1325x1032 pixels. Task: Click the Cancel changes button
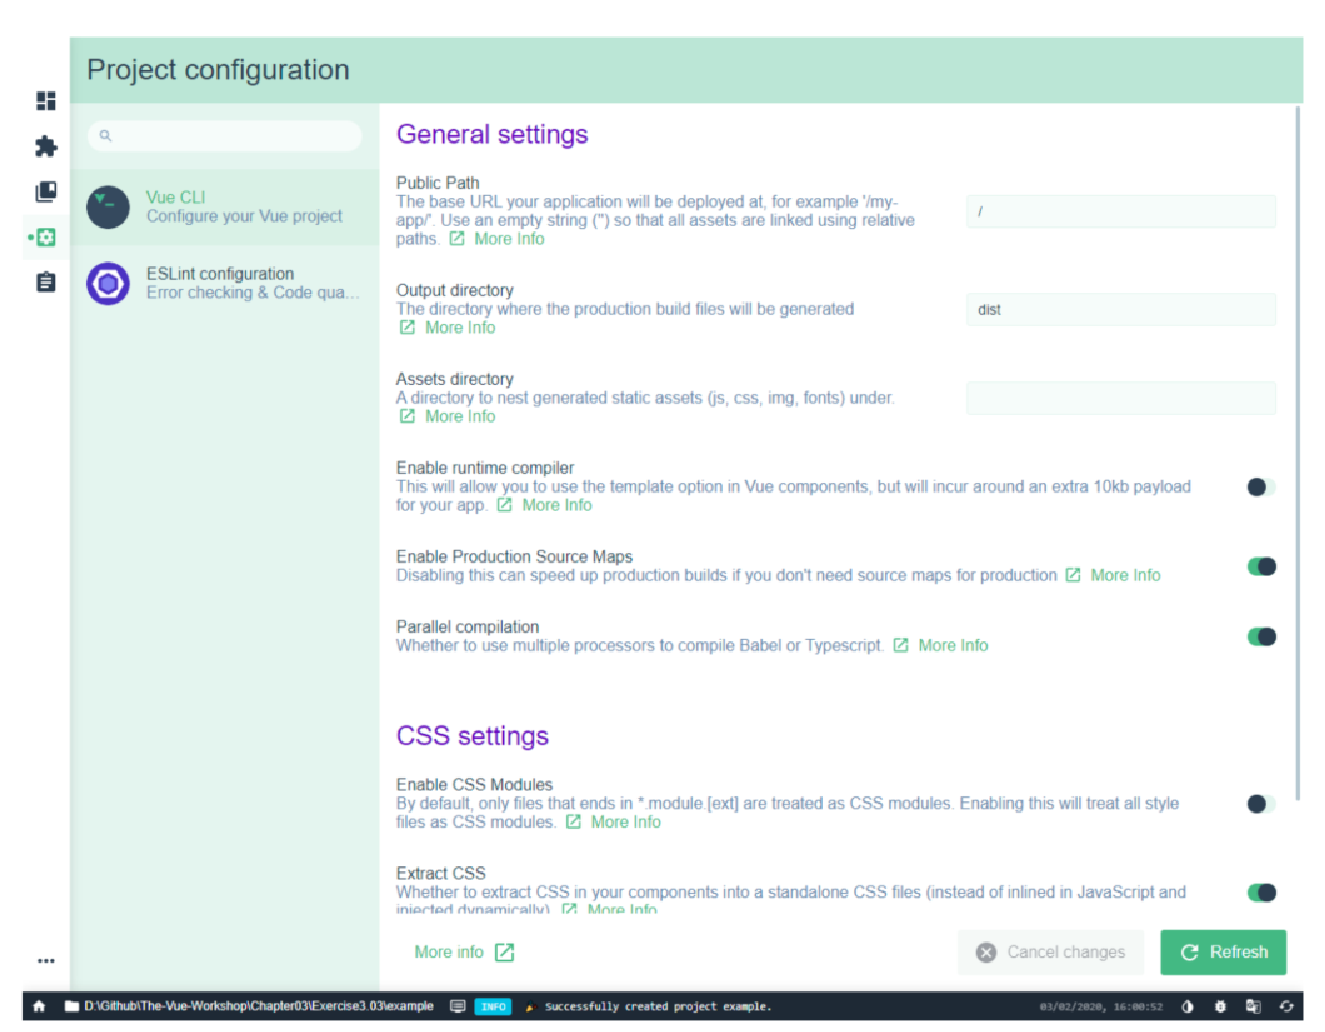1052,952
